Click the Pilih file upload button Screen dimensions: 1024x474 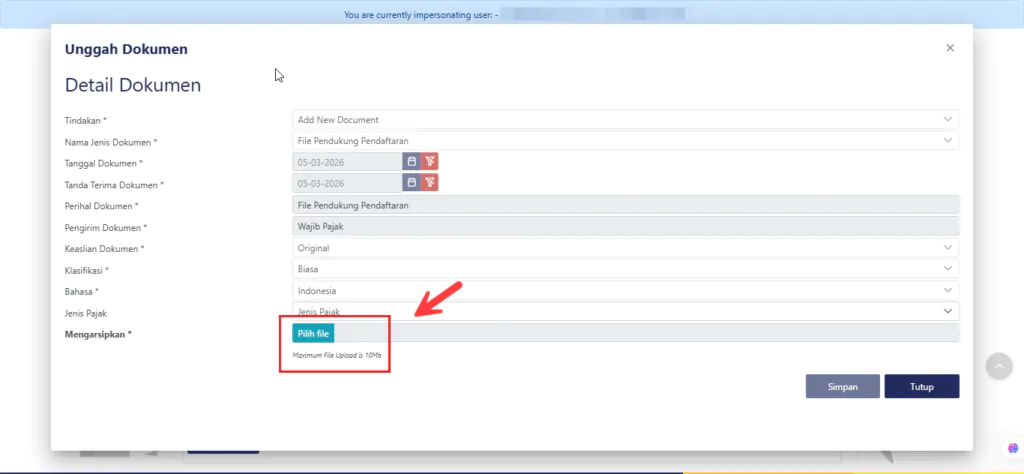[313, 333]
